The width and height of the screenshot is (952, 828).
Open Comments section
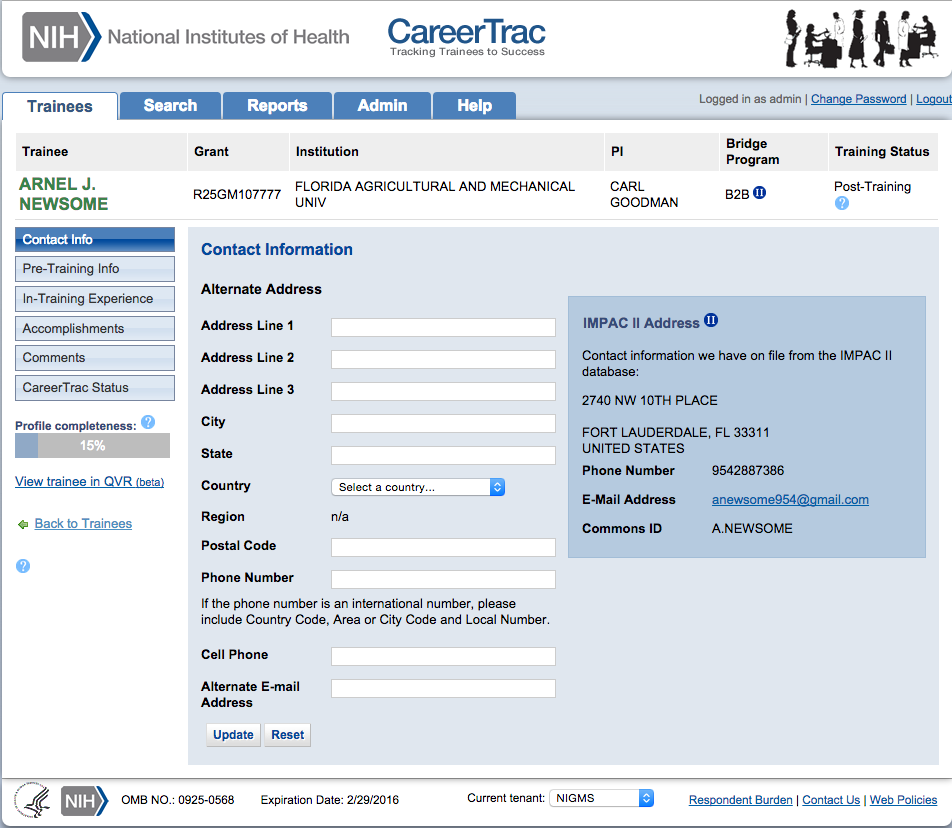coord(95,358)
